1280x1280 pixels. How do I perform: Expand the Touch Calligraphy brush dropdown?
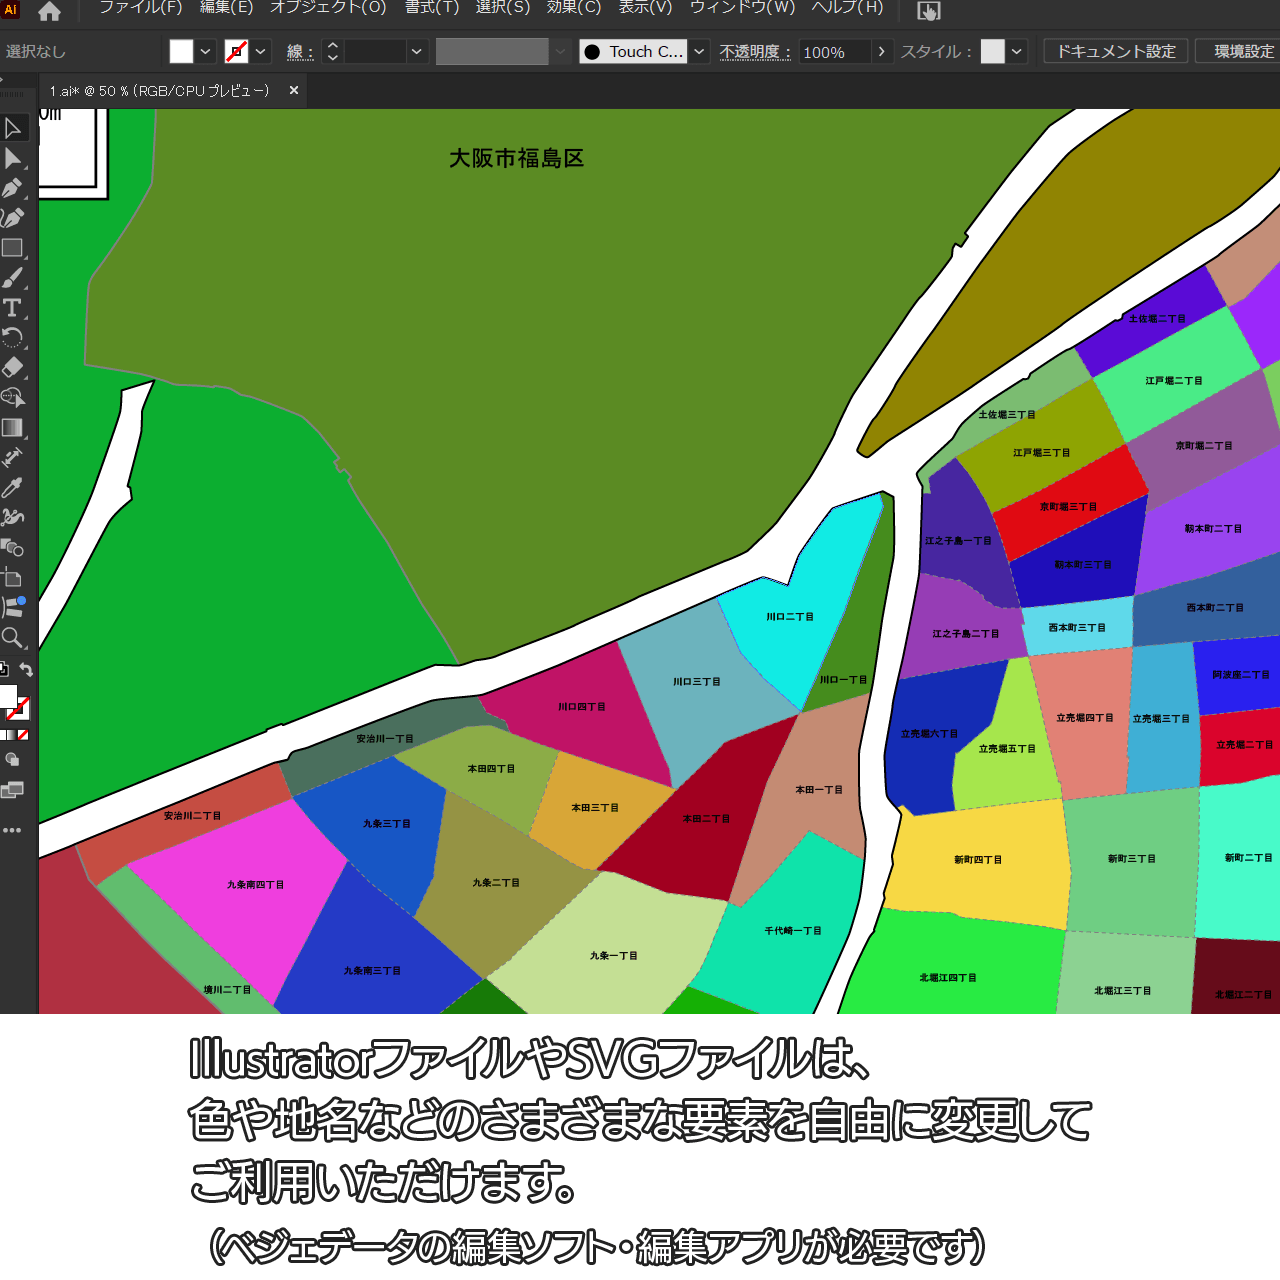[700, 52]
